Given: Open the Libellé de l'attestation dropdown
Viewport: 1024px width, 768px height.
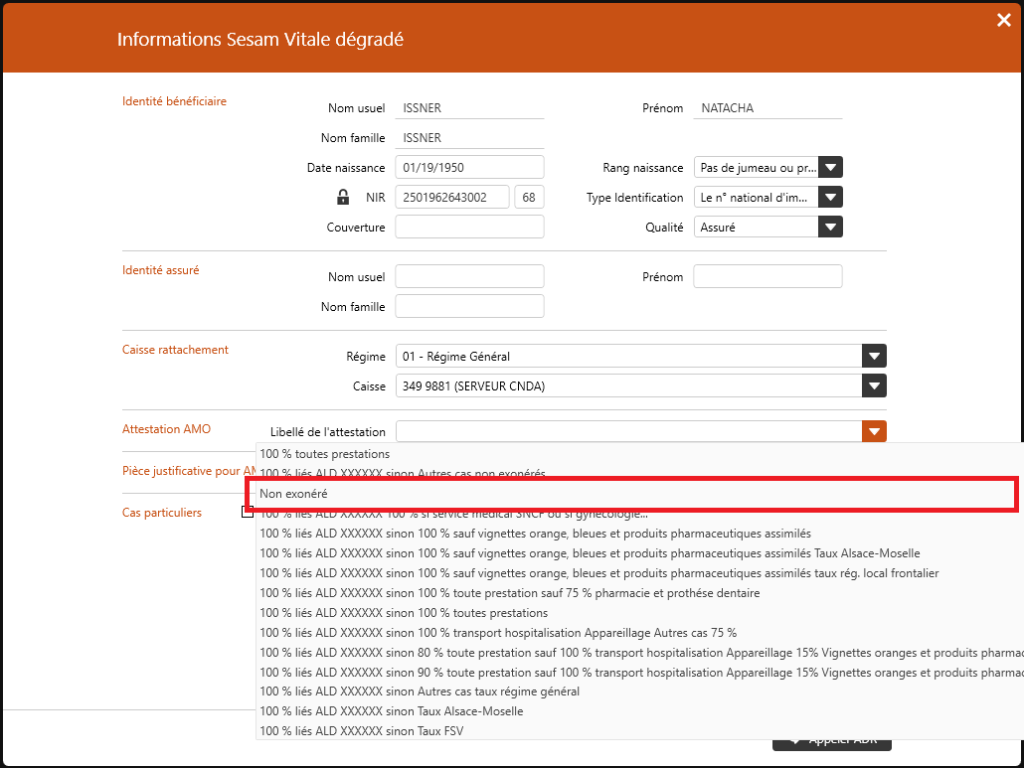Looking at the screenshot, I should point(873,431).
